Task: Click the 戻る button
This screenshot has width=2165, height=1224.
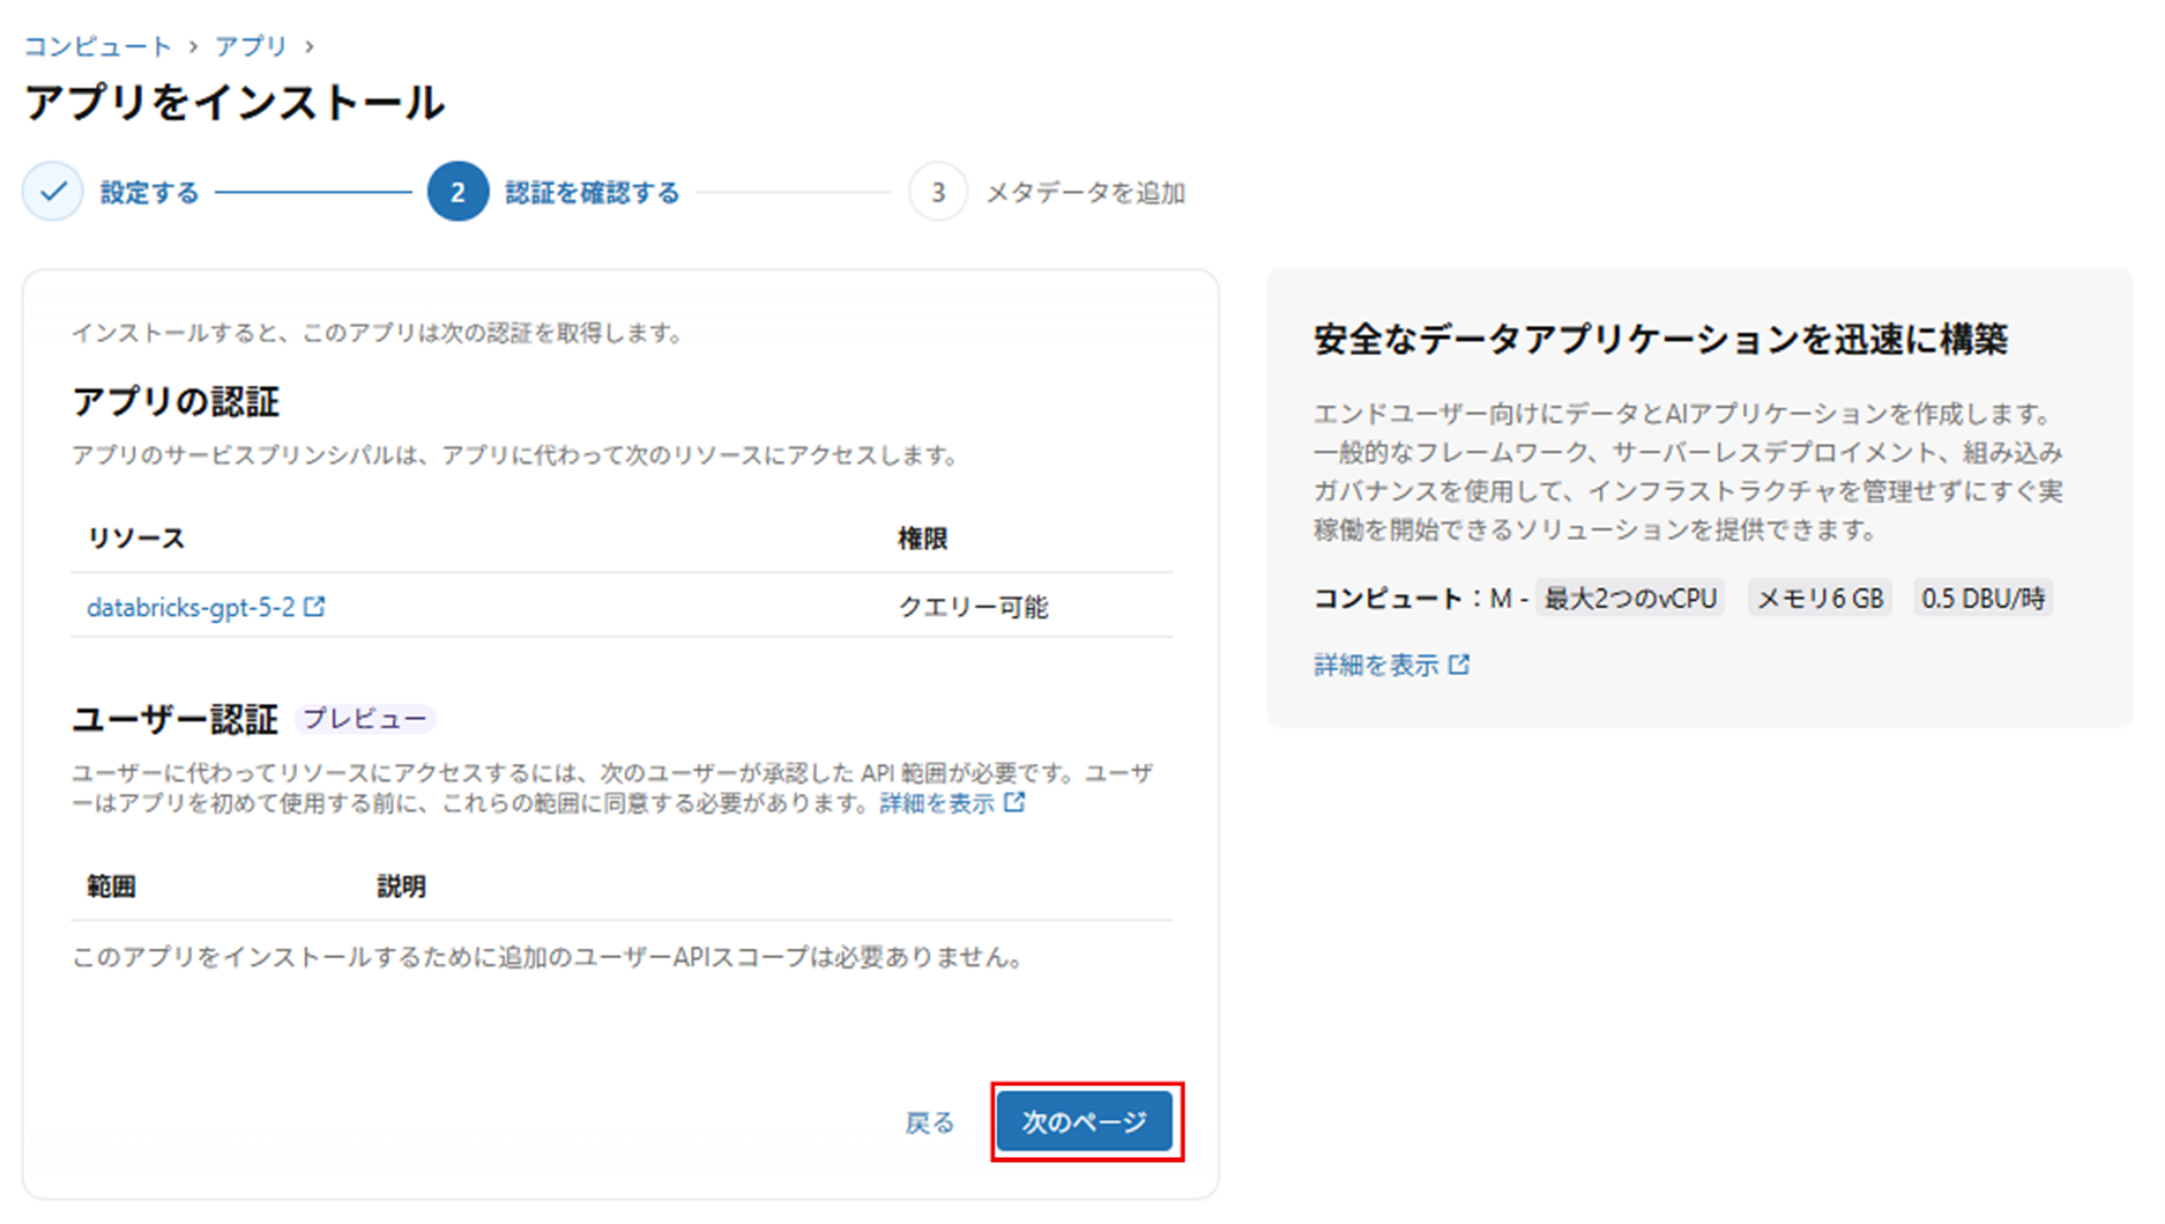Action: [x=929, y=1123]
